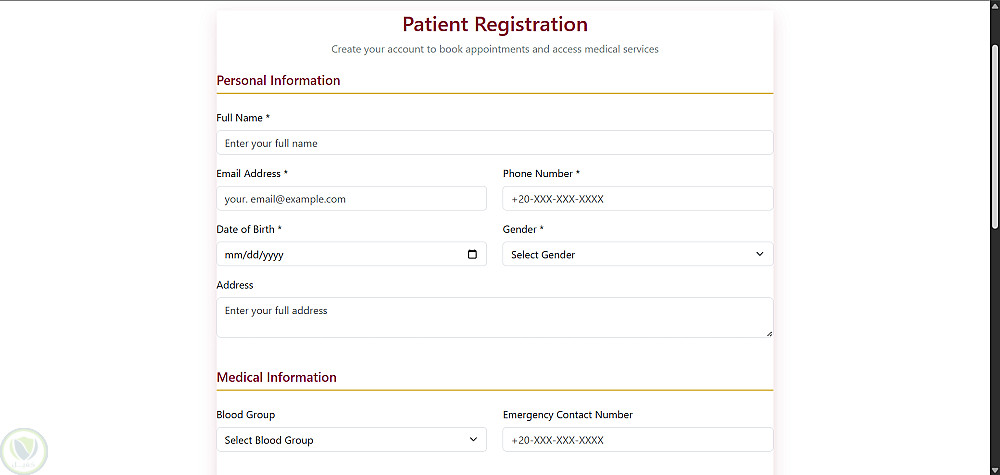Select the Medical Information section heading
The height and width of the screenshot is (475, 1000).
(277, 377)
